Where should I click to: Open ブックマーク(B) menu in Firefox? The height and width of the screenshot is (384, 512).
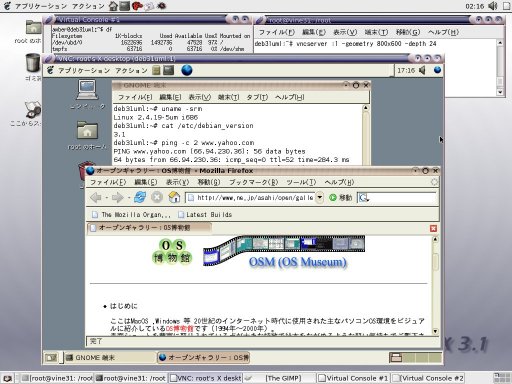(253, 182)
